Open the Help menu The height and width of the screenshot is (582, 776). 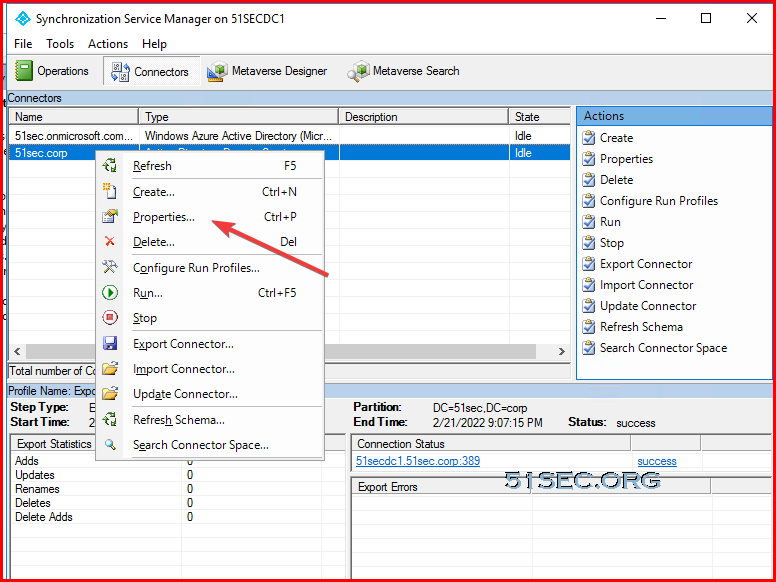pyautogui.click(x=154, y=44)
